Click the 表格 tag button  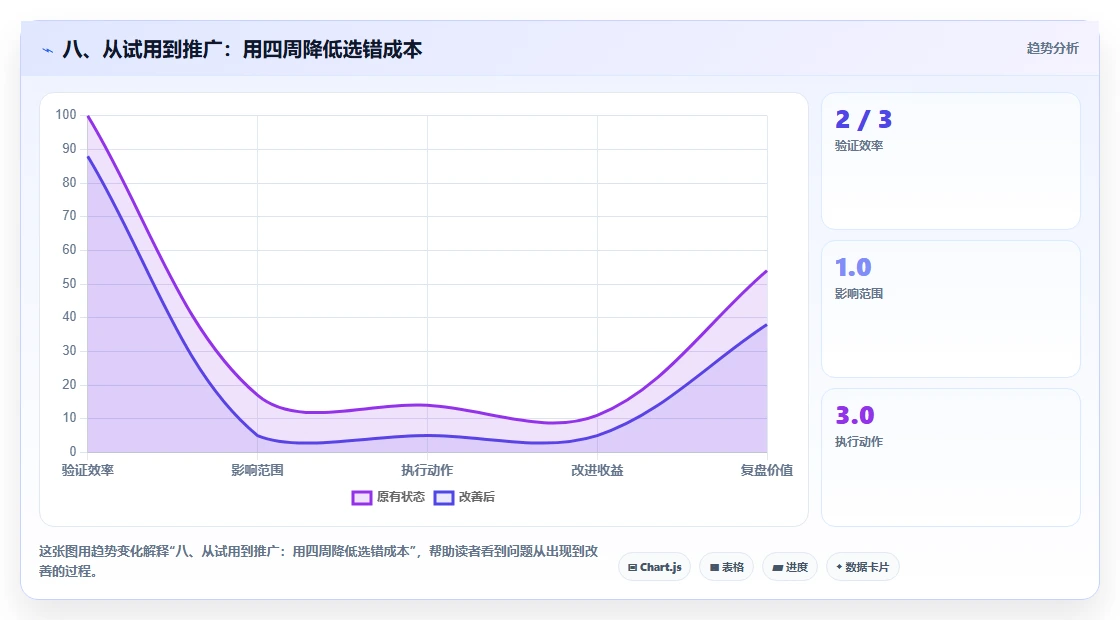(726, 567)
